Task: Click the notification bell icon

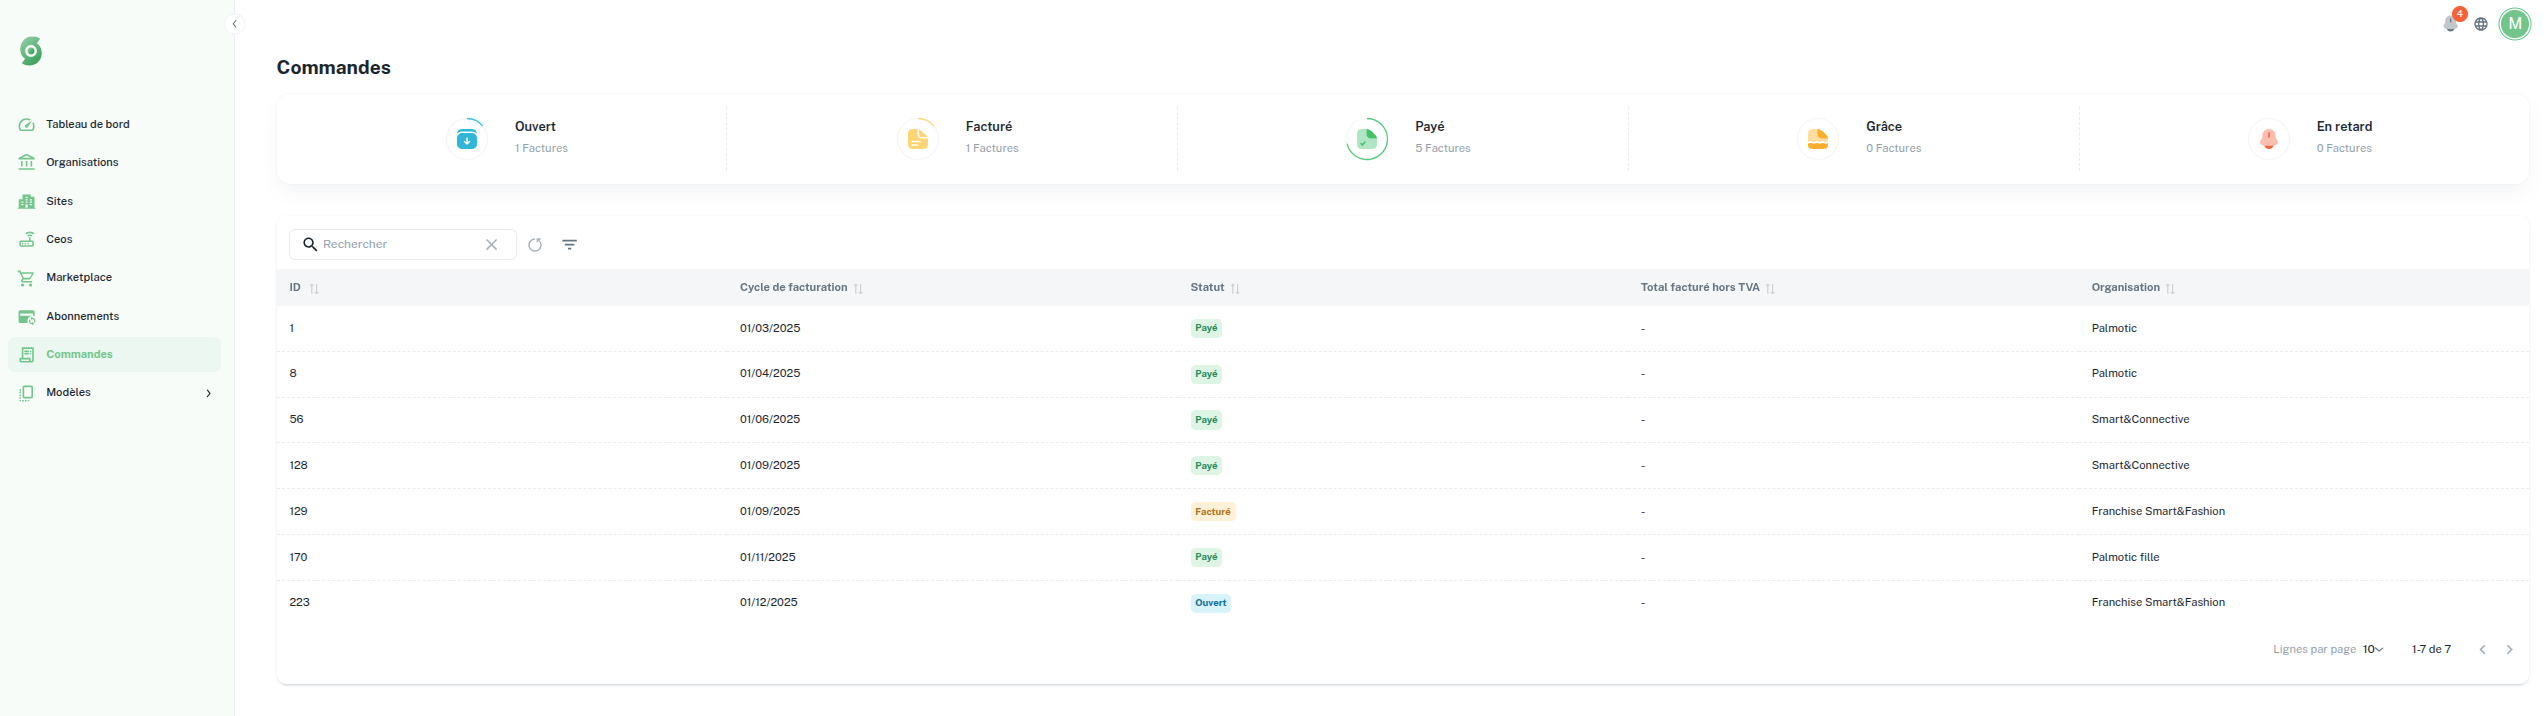Action: coord(2449,24)
